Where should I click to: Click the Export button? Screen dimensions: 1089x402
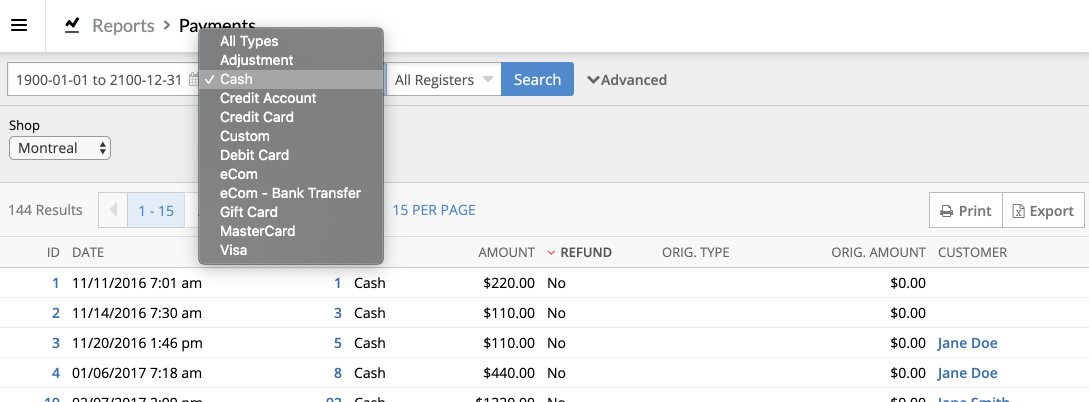pyautogui.click(x=1043, y=210)
